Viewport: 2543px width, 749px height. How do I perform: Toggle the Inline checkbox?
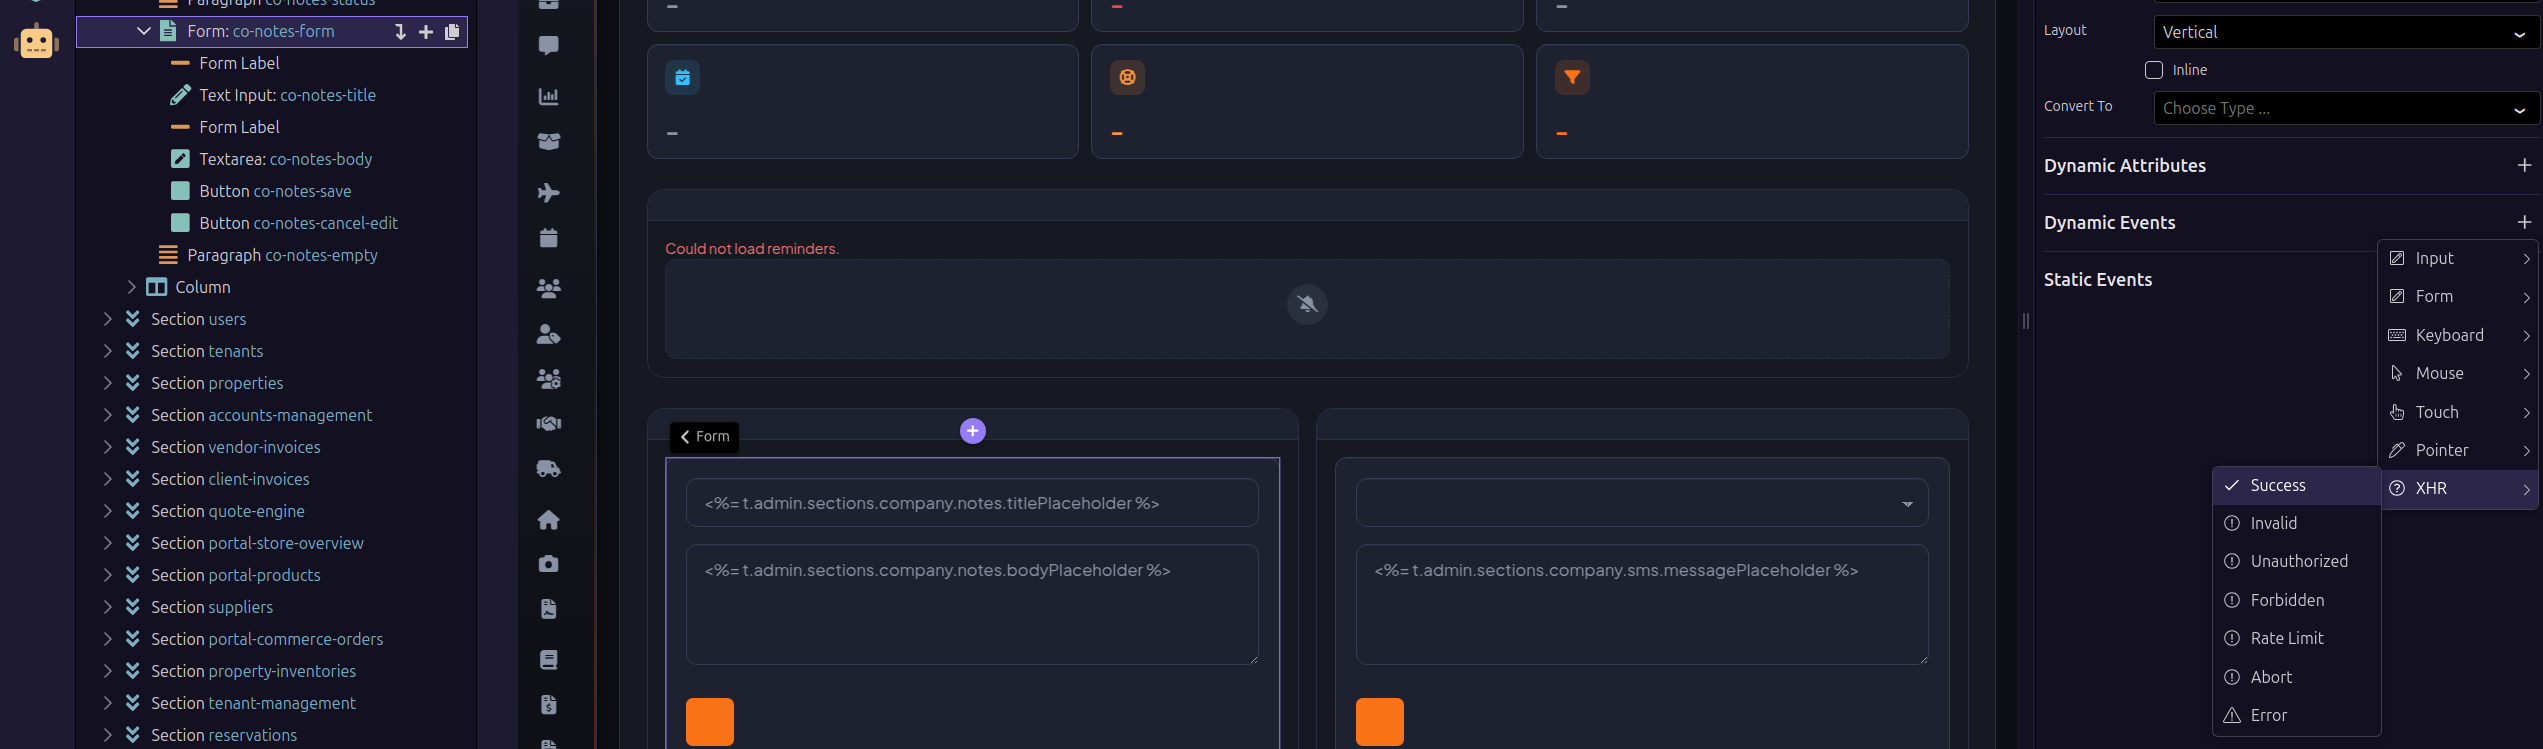[x=2154, y=70]
